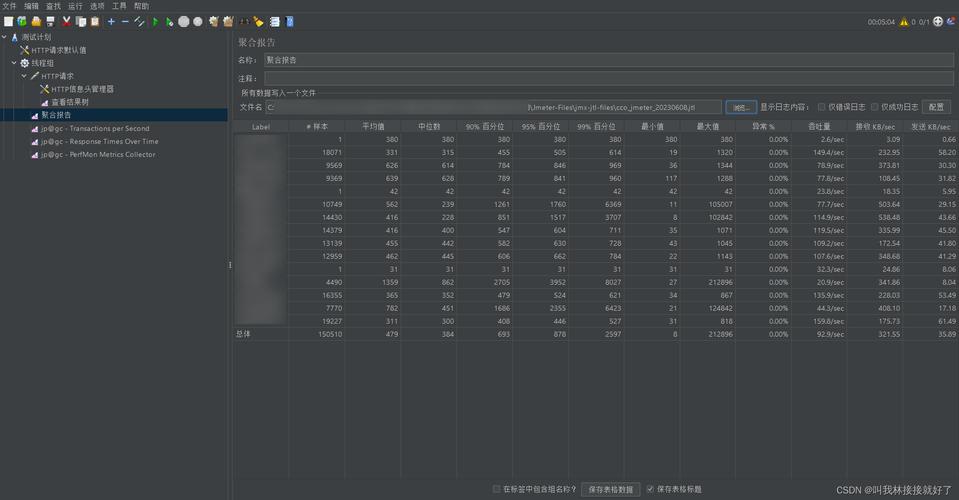959x500 pixels.
Task: Start the test with green play icon
Action: click(155, 21)
